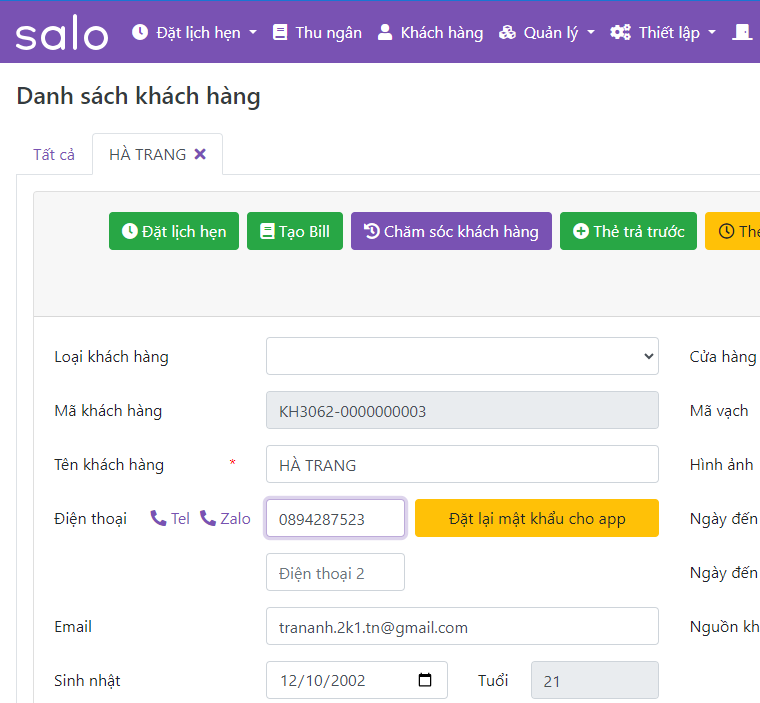Screen dimensions: 760x703
Task: Focus the Điện thoại 2 input field
Action: [335, 572]
